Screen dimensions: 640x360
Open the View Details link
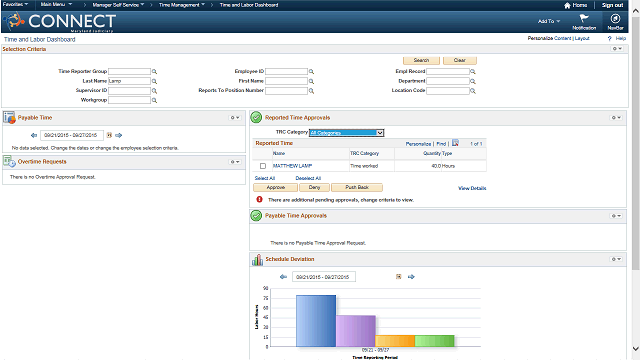click(472, 188)
